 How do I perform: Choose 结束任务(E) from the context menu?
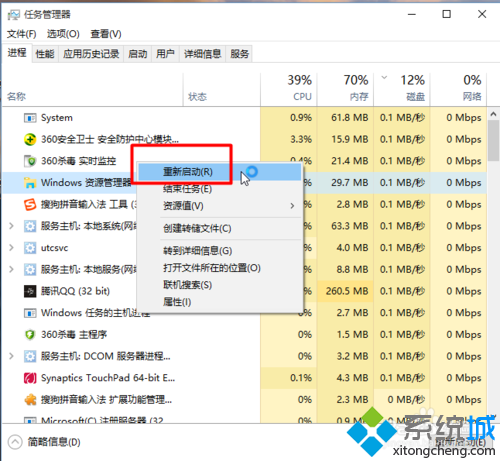(x=220, y=189)
